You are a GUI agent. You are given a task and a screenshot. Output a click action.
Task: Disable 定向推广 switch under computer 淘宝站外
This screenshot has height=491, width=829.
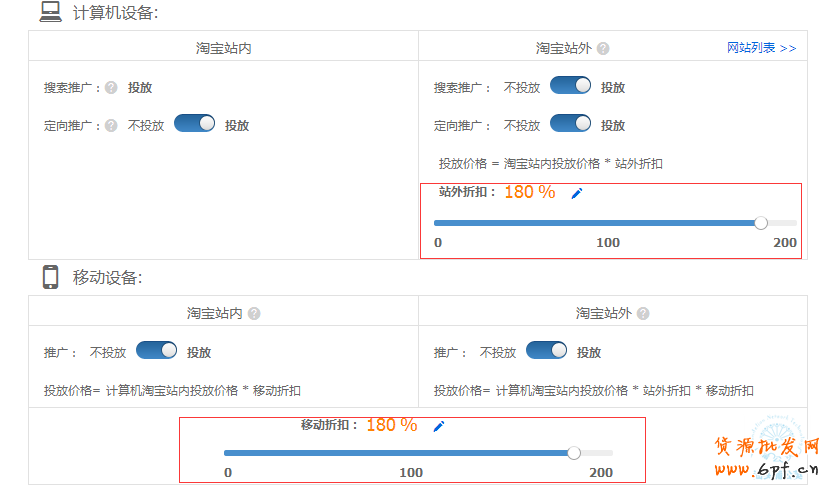tap(570, 124)
